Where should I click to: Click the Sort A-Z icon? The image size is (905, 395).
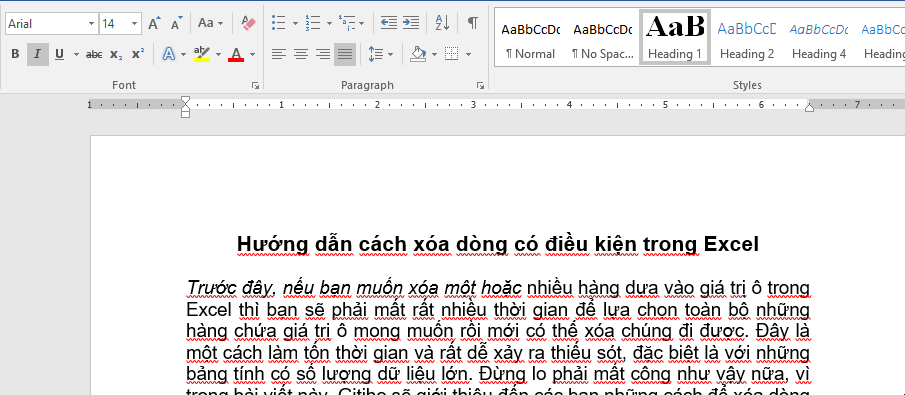(442, 24)
